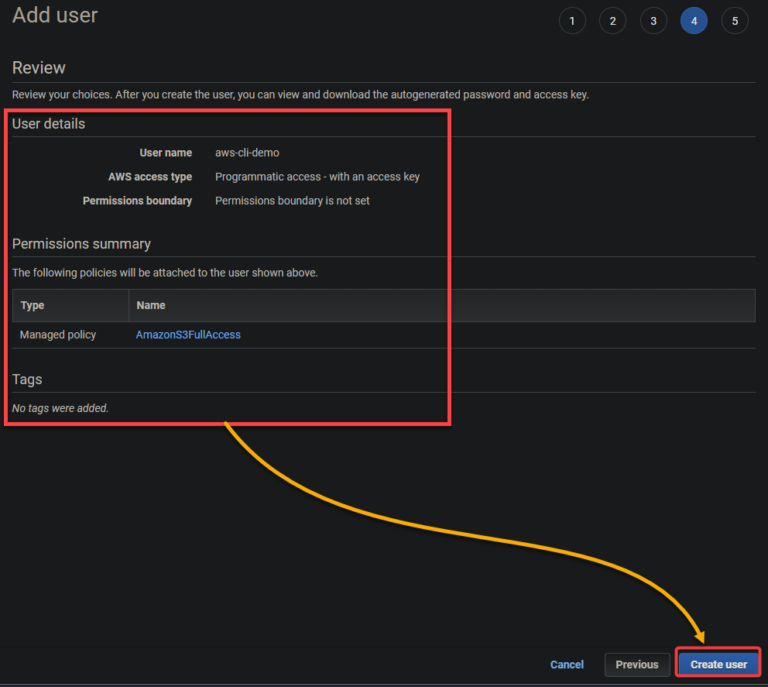Click the 'Permissions boundary' label
Image resolution: width=768 pixels, height=687 pixels.
point(137,201)
